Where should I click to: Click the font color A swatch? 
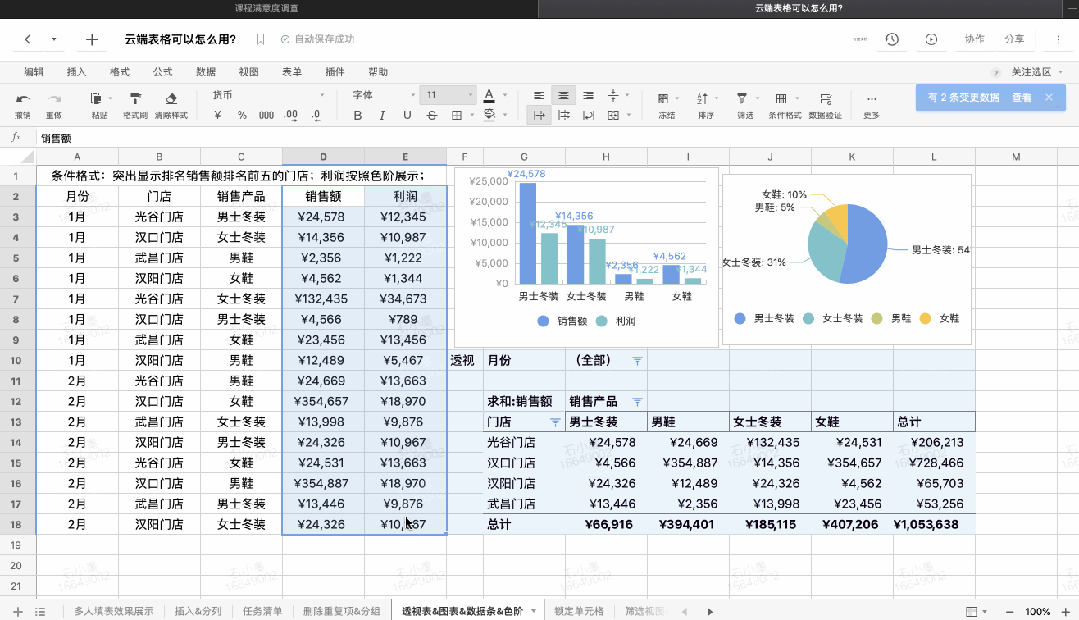pyautogui.click(x=489, y=96)
